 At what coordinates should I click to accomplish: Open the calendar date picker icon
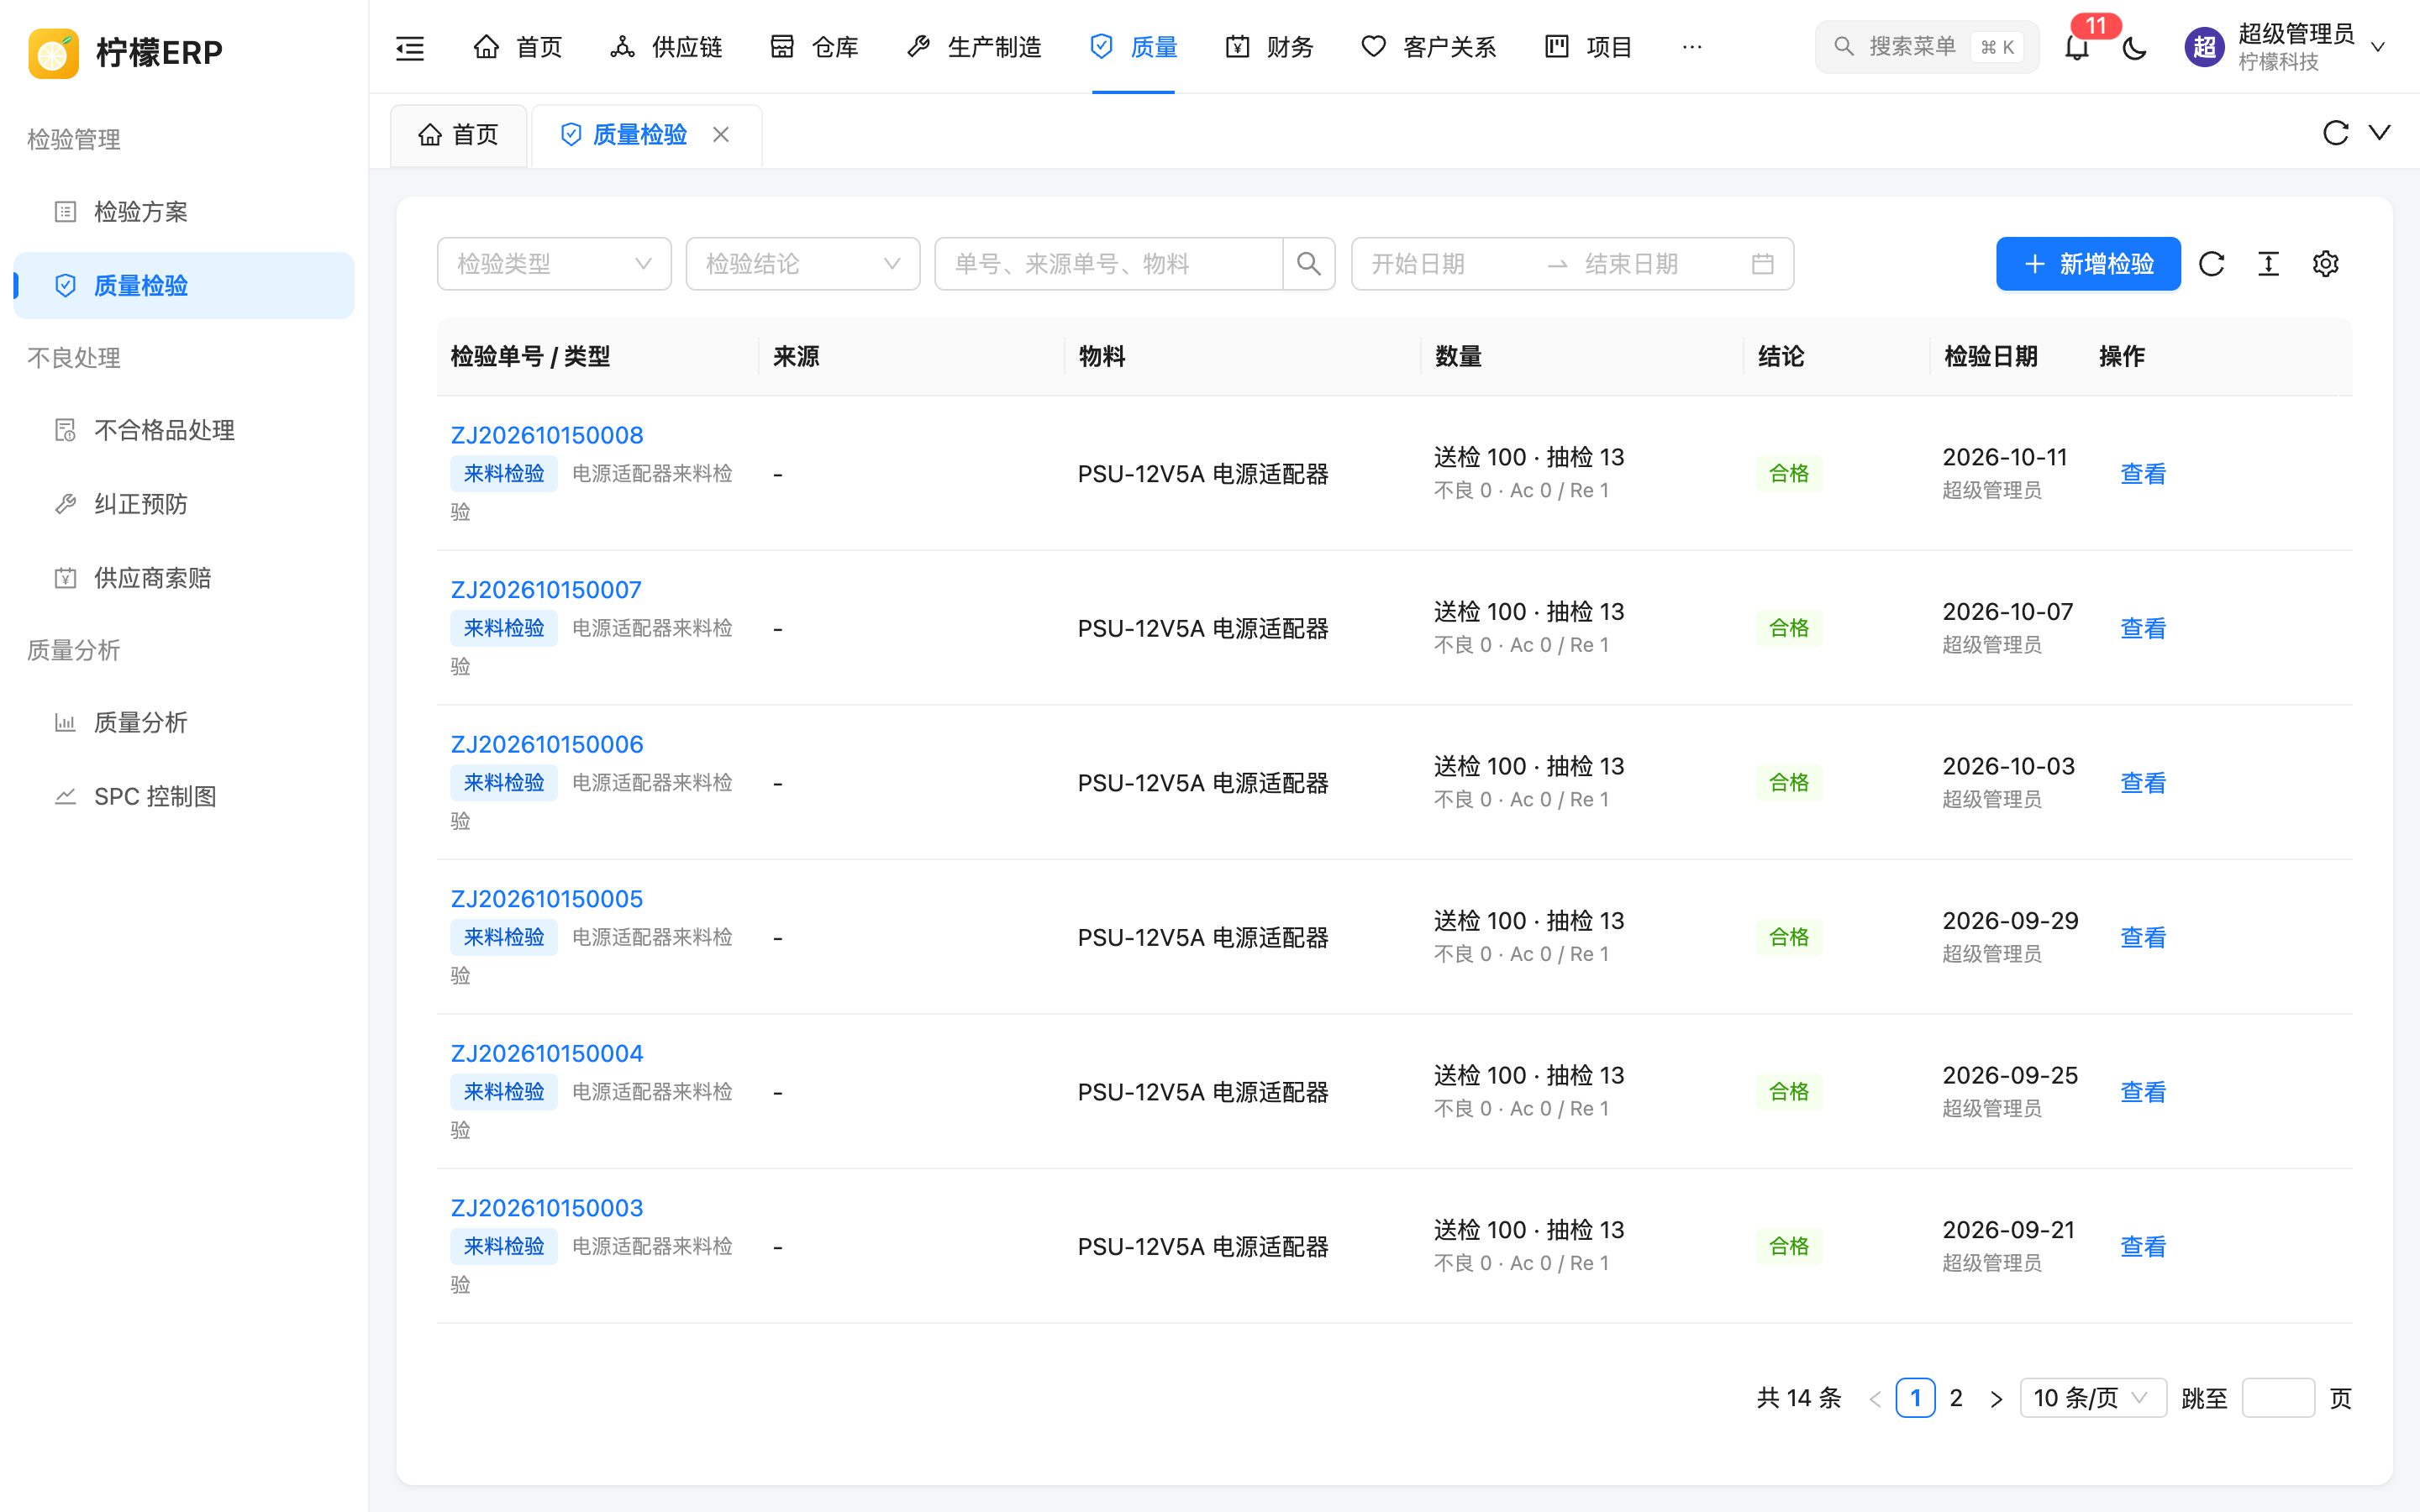tap(1763, 264)
